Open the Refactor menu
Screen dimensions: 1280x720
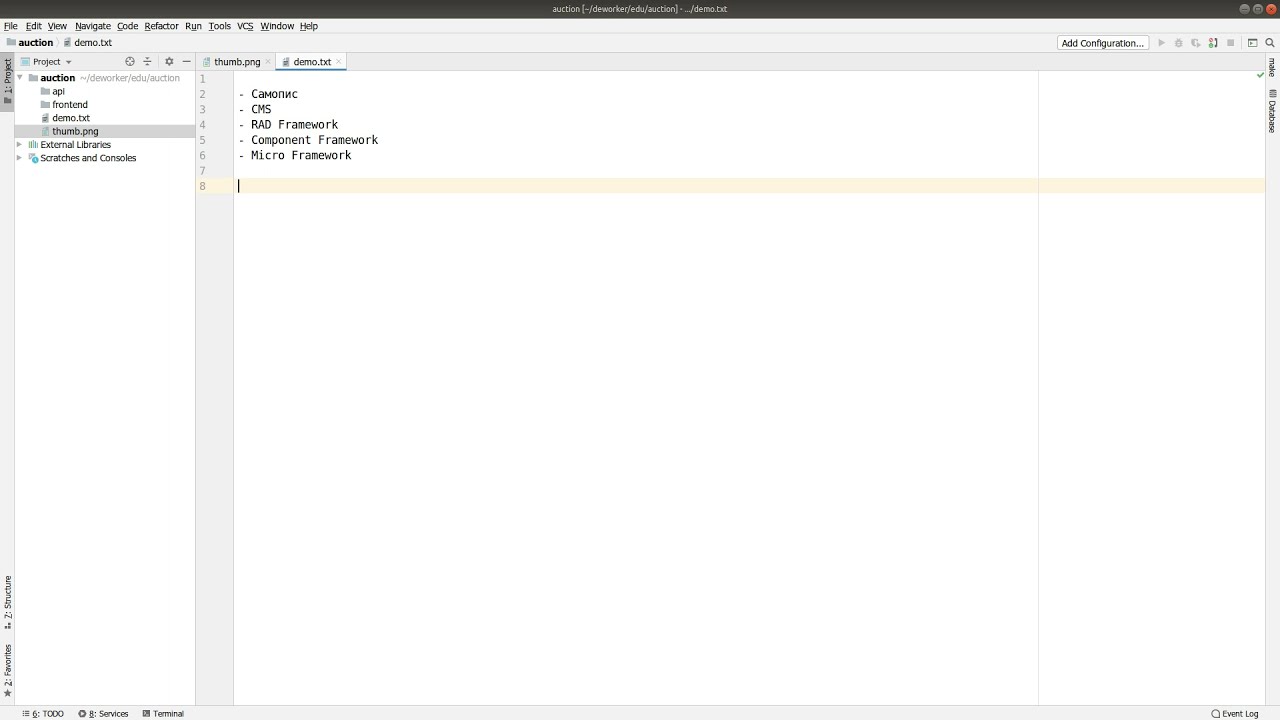[161, 26]
